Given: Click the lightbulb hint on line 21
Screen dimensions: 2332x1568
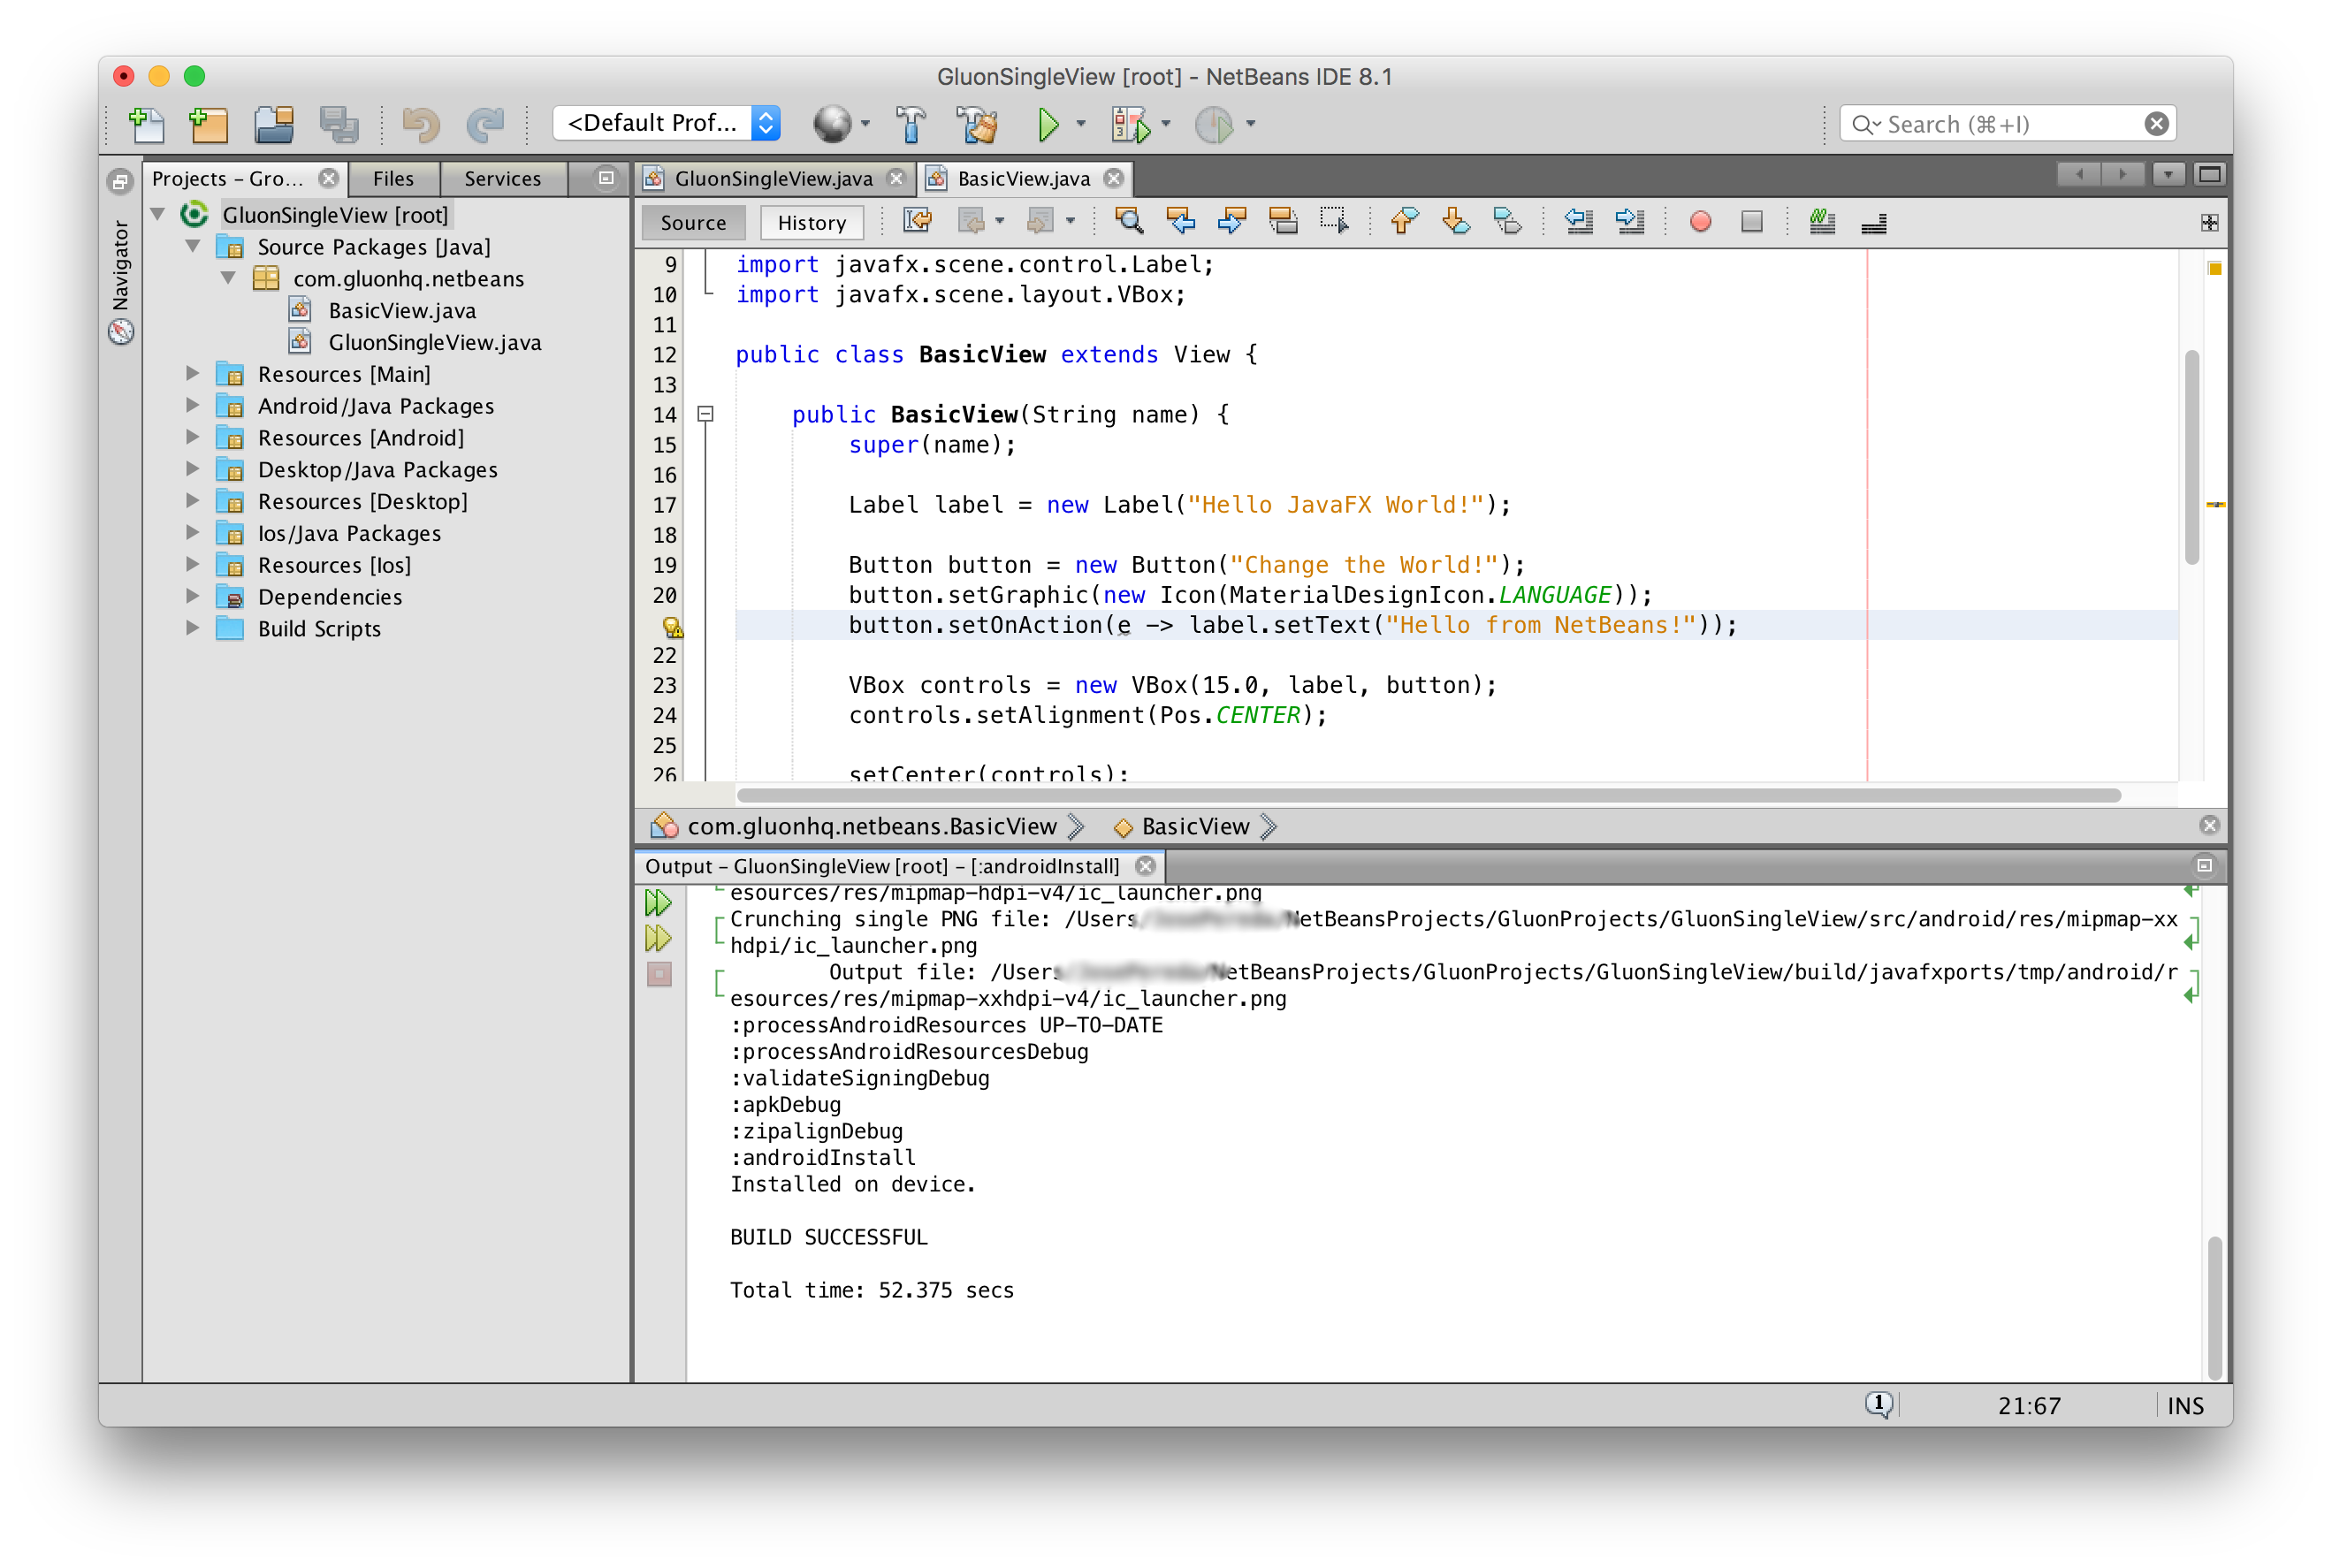Looking at the screenshot, I should pos(672,627).
